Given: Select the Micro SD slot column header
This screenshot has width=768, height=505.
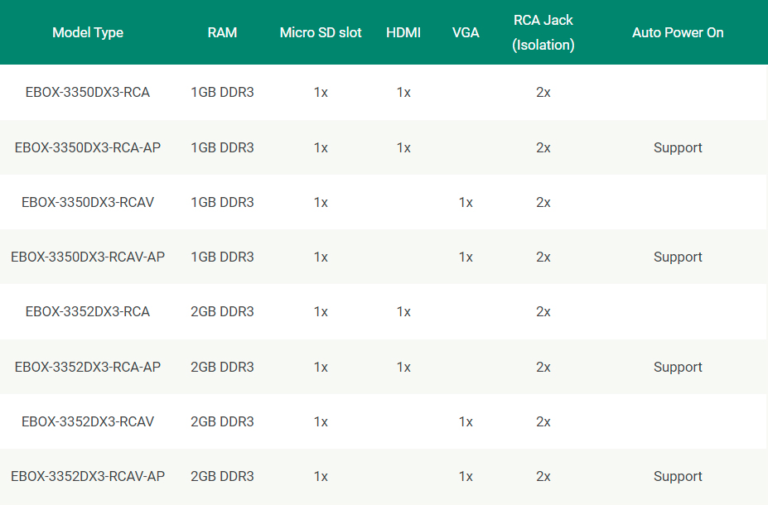Looking at the screenshot, I should [x=320, y=32].
